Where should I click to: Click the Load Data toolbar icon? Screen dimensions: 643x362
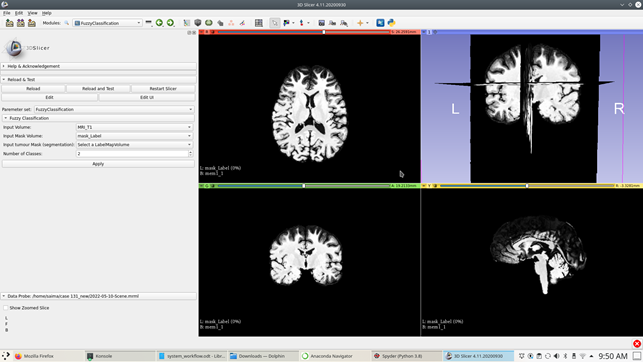[x=9, y=23]
